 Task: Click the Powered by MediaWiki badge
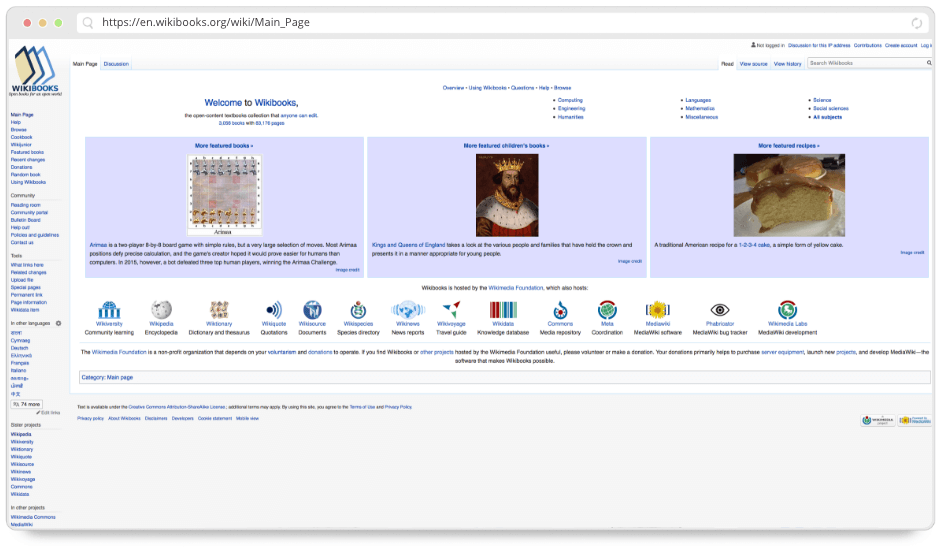click(x=914, y=420)
